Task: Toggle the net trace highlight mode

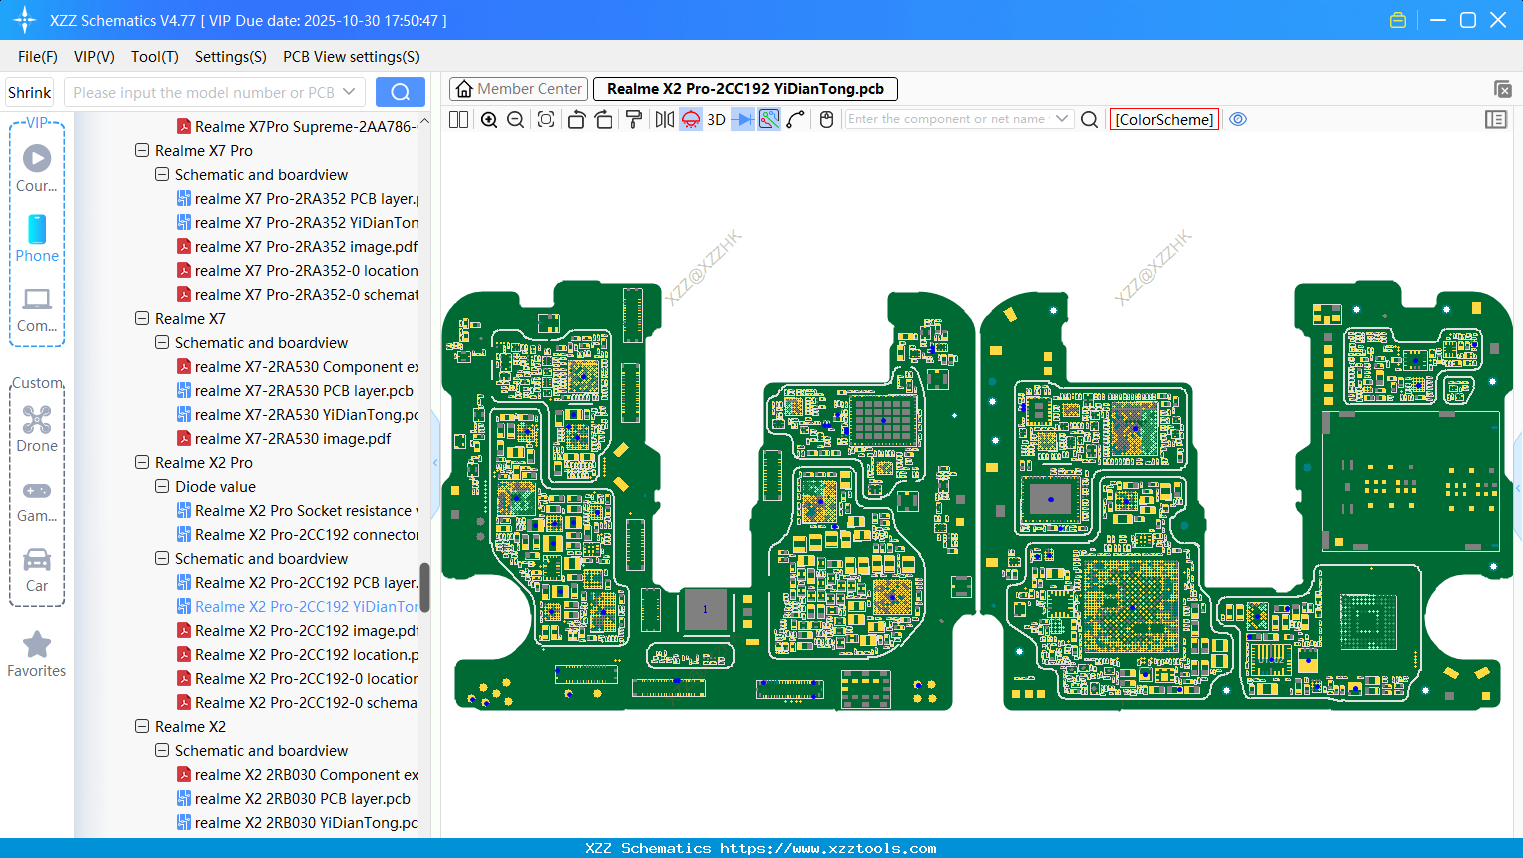Action: [769, 120]
